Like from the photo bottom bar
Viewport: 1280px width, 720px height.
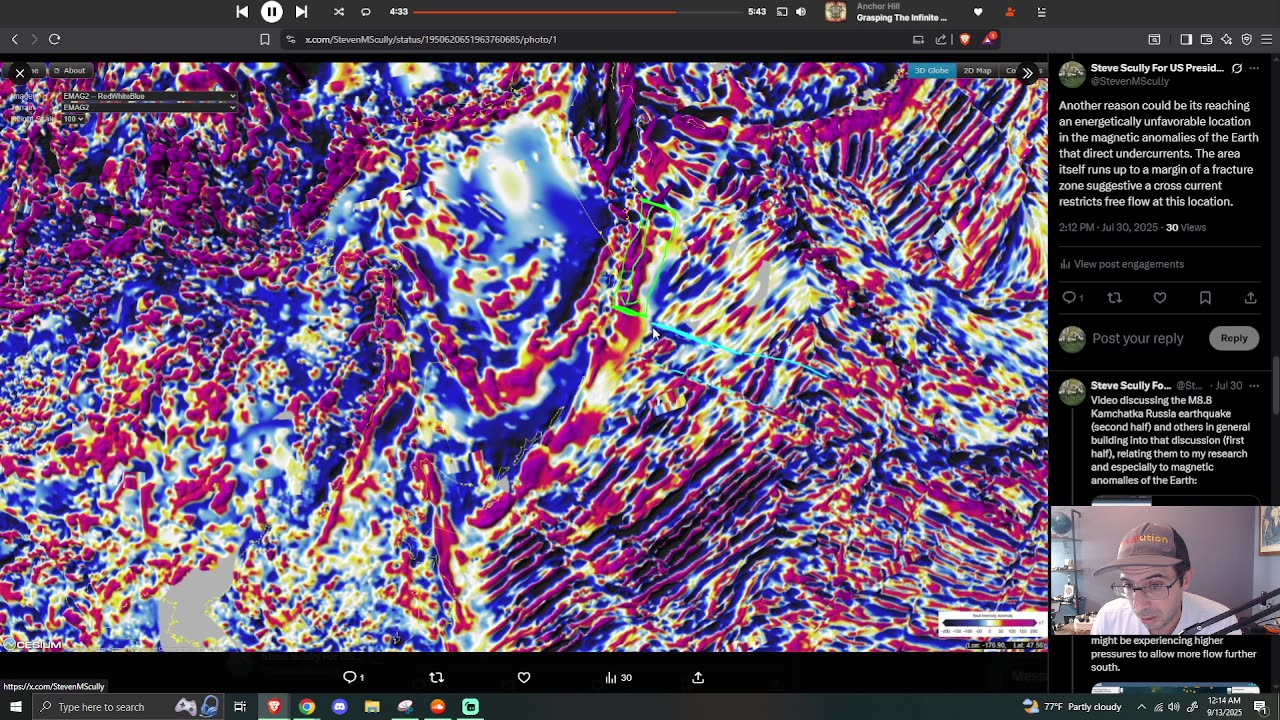[524, 677]
